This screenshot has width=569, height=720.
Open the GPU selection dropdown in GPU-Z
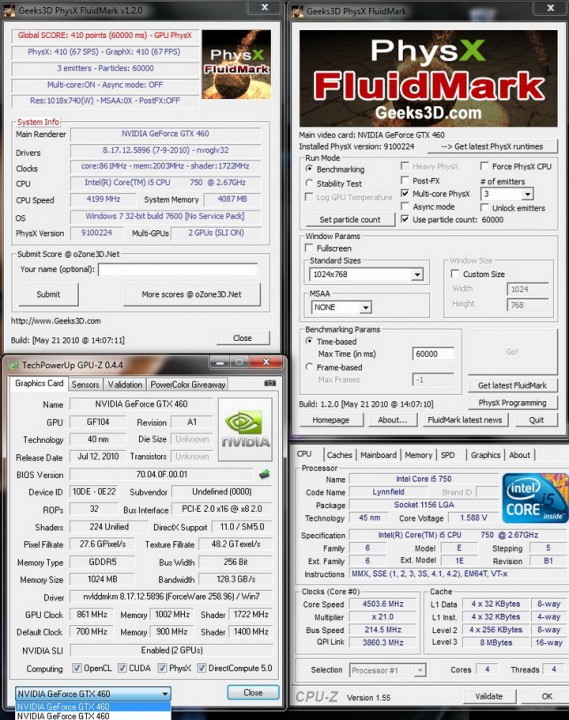93,693
